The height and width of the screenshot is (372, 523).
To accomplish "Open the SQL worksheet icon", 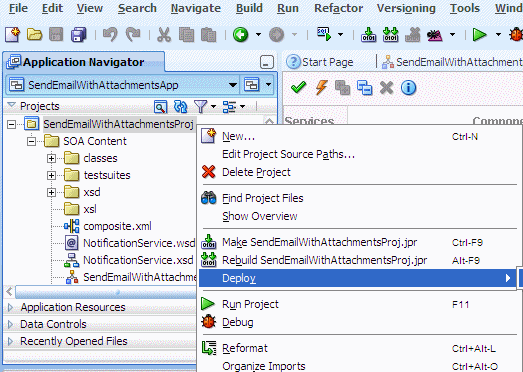I will tap(324, 34).
